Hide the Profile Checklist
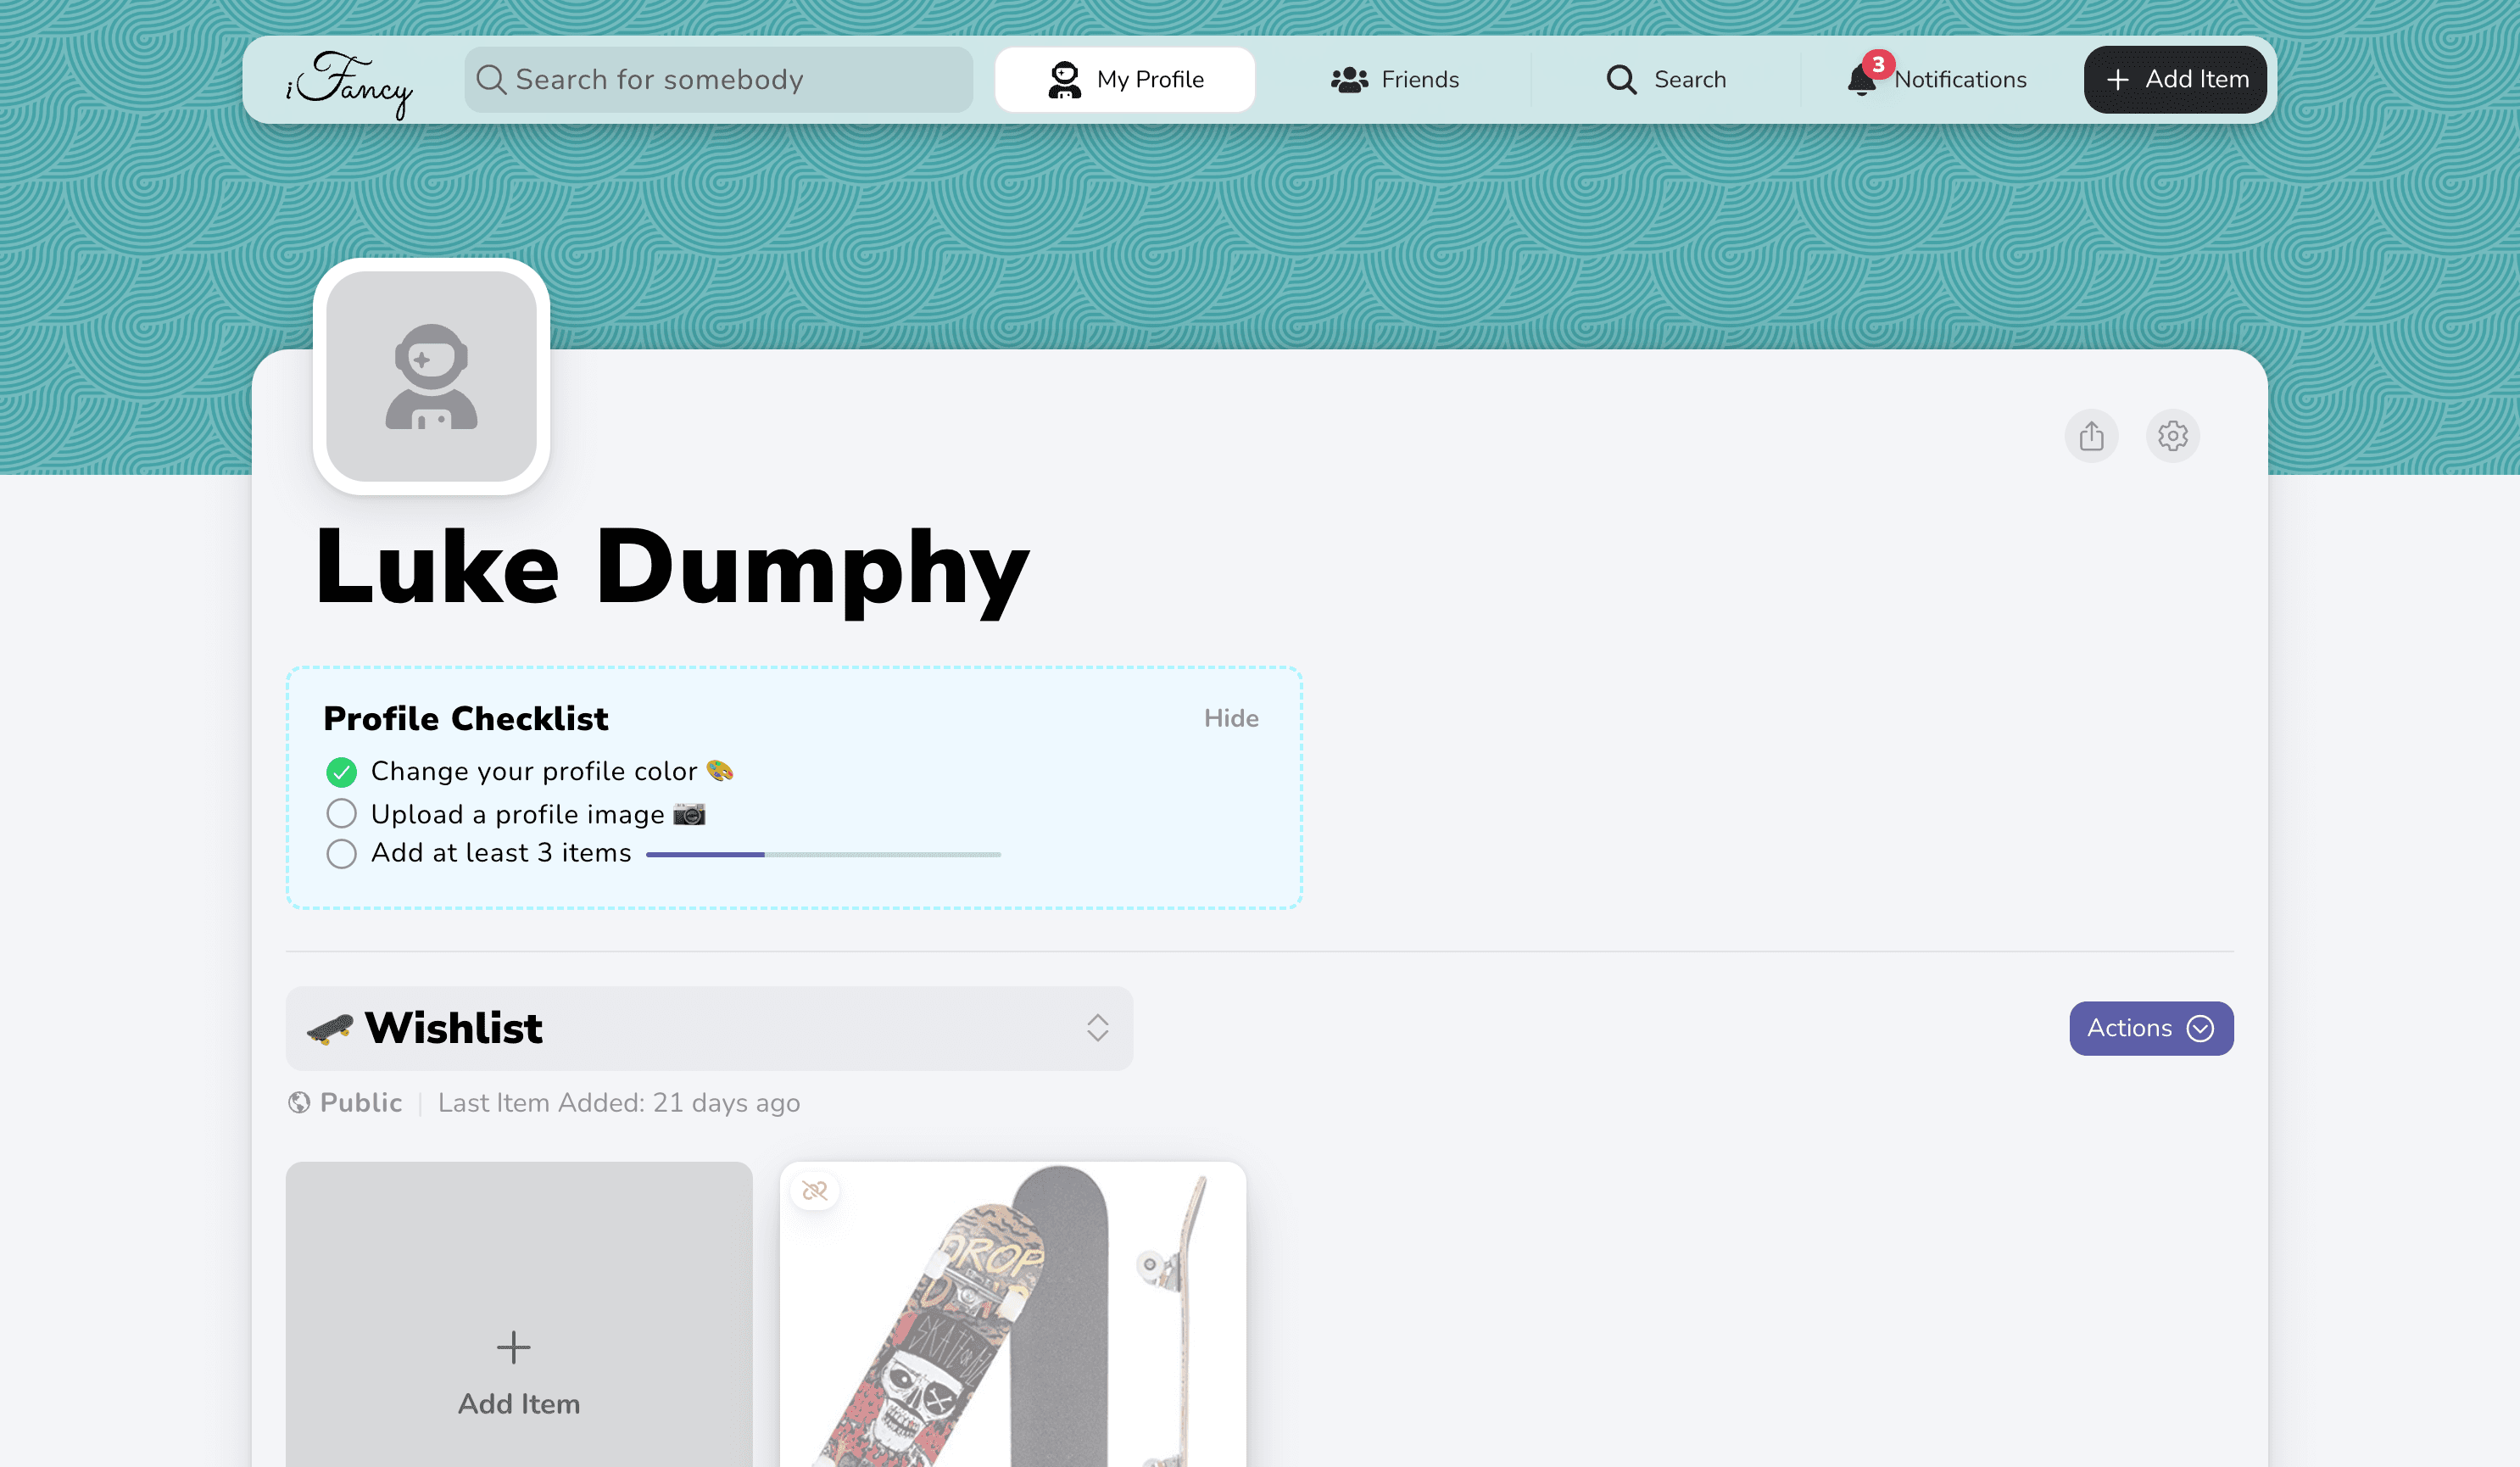The height and width of the screenshot is (1467, 2520). (1231, 718)
